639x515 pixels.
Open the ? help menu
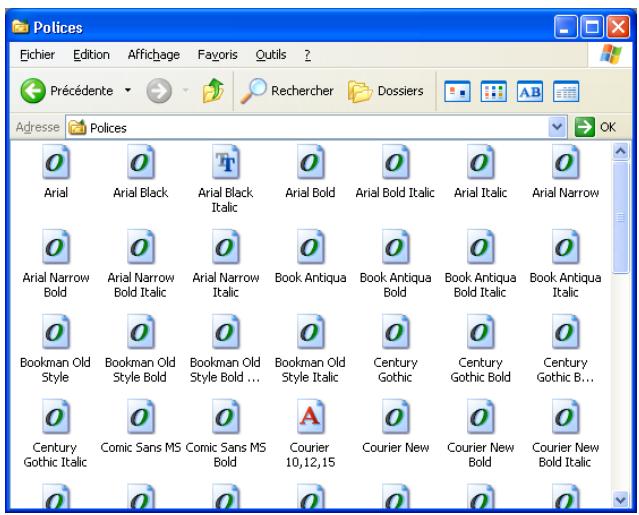click(x=307, y=55)
